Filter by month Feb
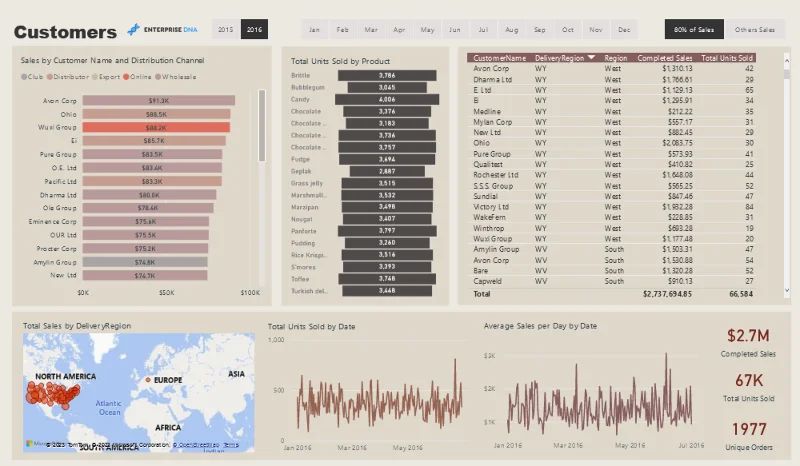 [342, 30]
